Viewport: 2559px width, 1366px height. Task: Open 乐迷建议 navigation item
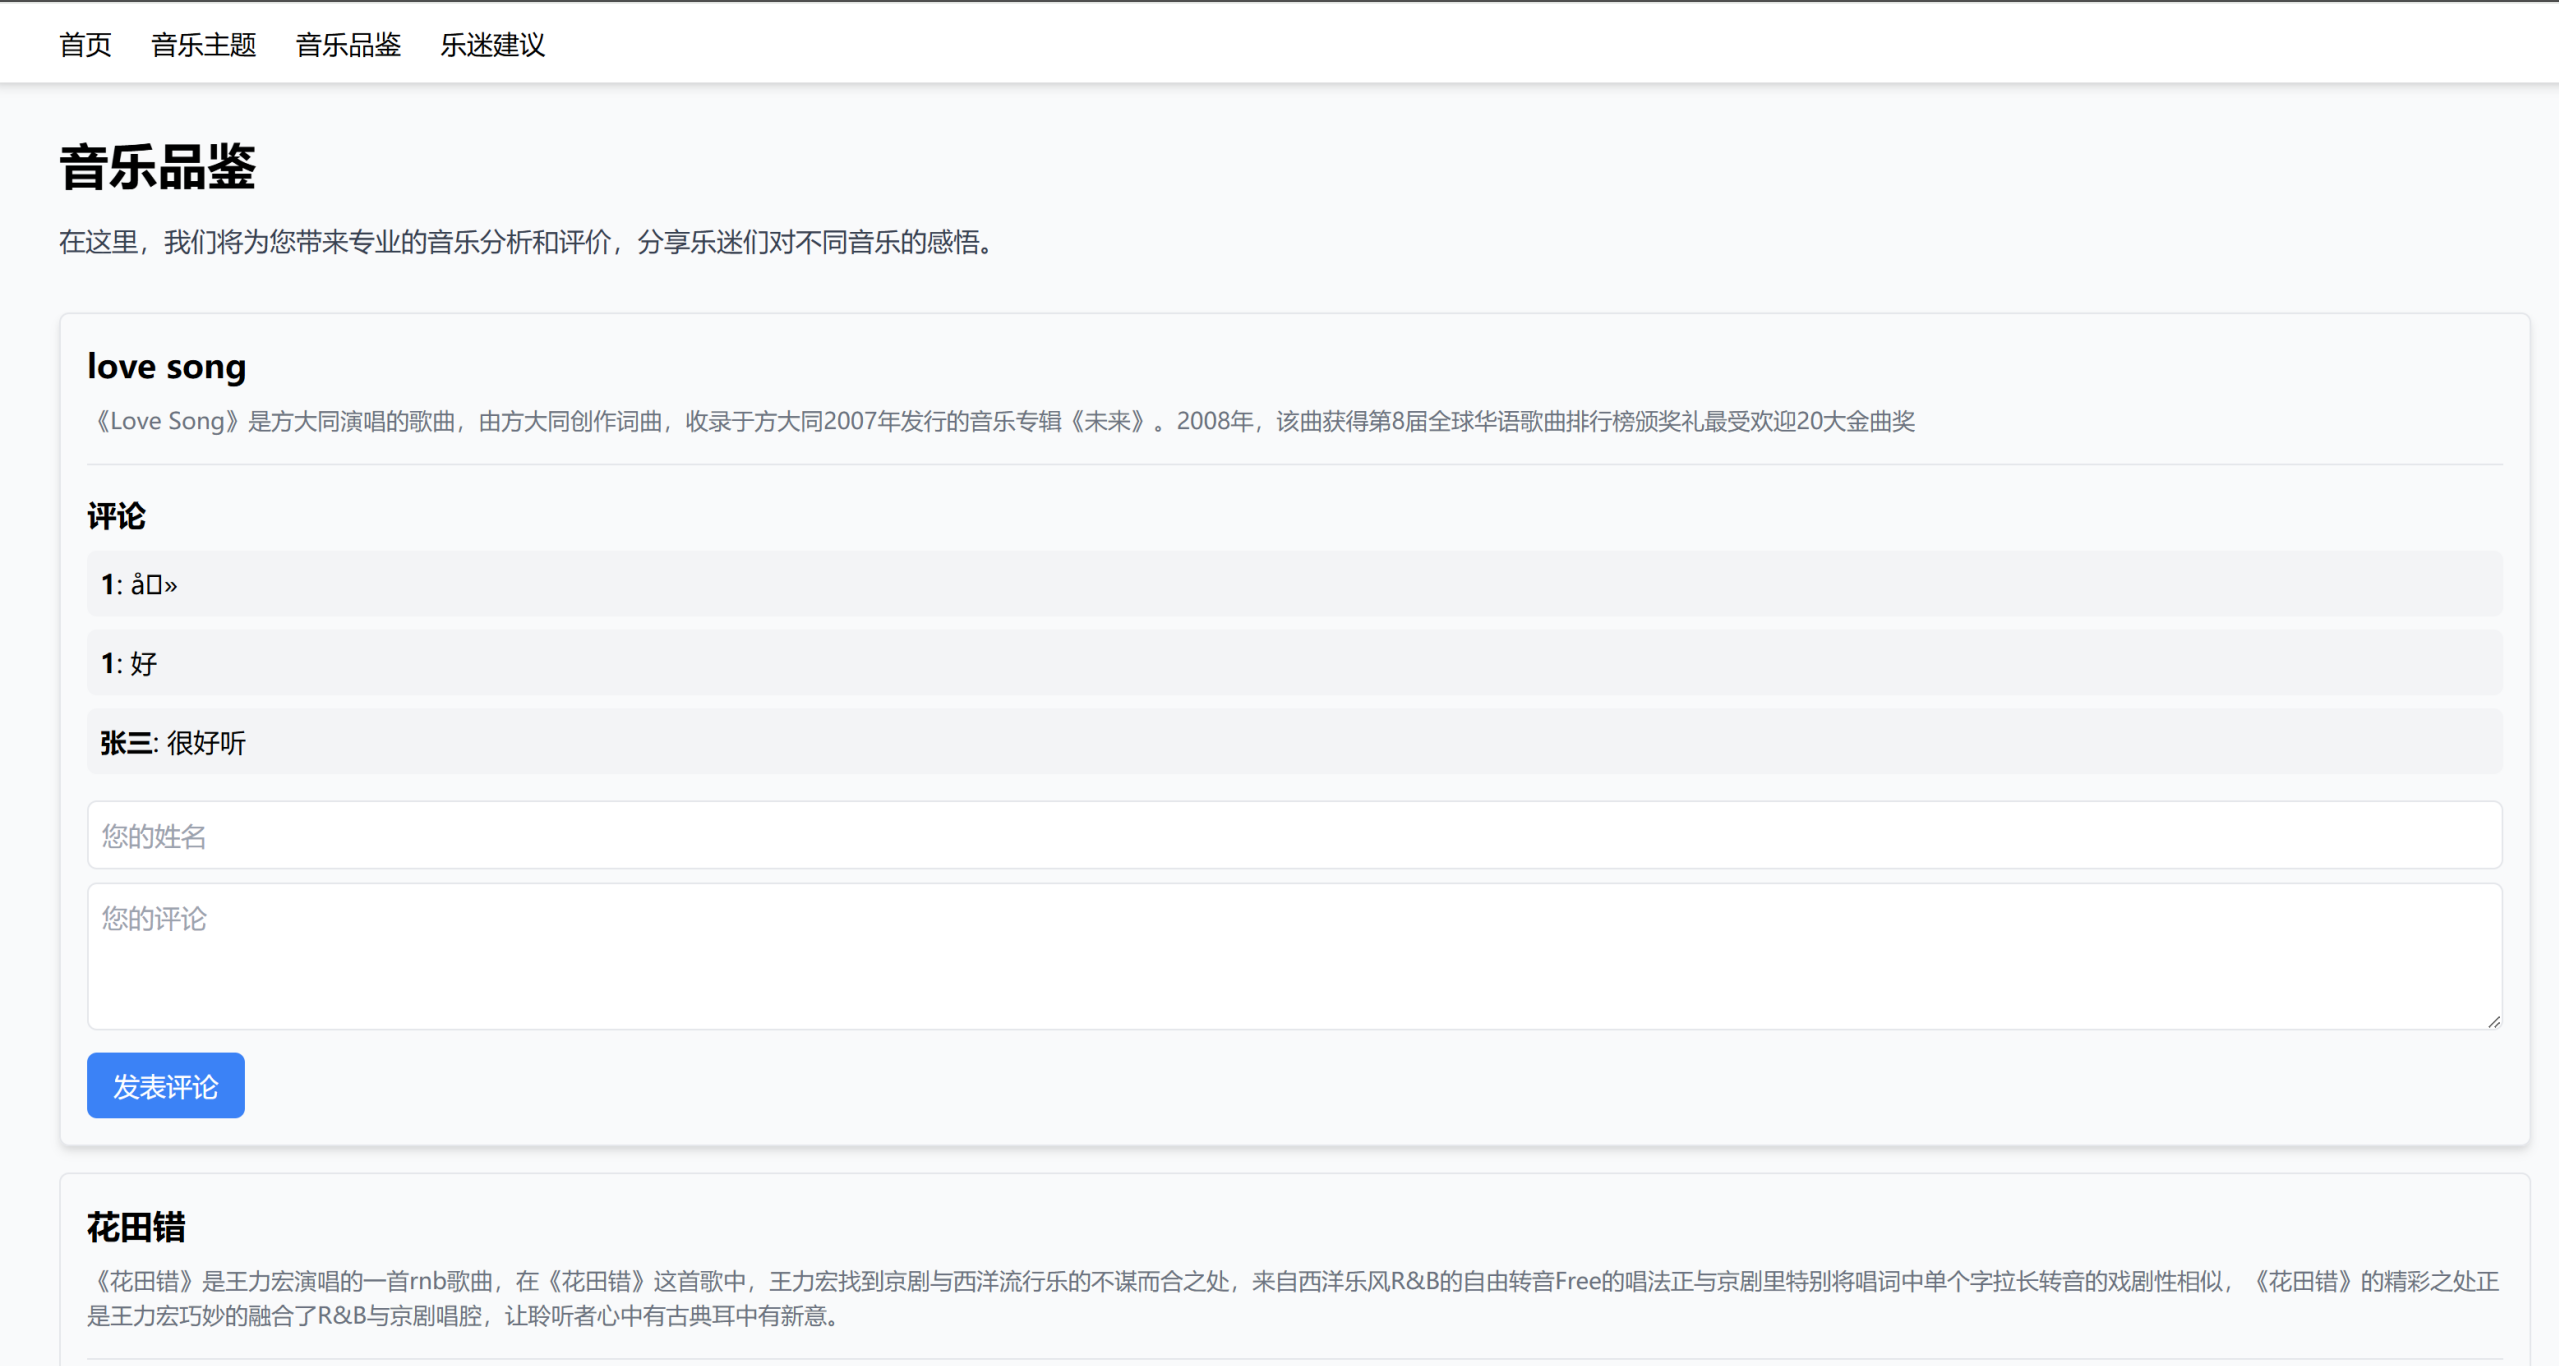pos(492,45)
